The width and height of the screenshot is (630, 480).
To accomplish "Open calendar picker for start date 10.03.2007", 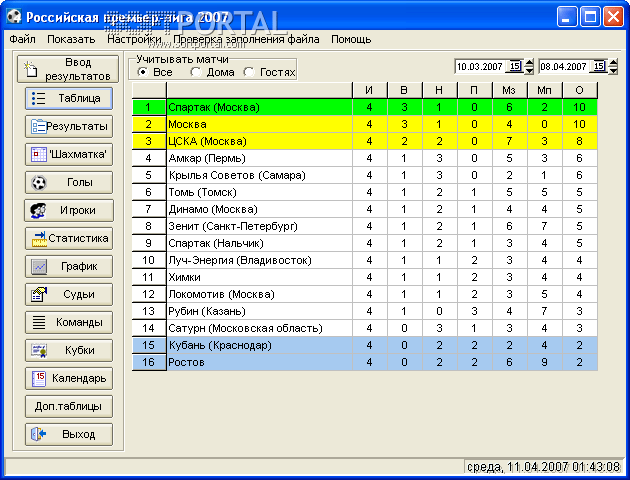I will click(x=515, y=66).
